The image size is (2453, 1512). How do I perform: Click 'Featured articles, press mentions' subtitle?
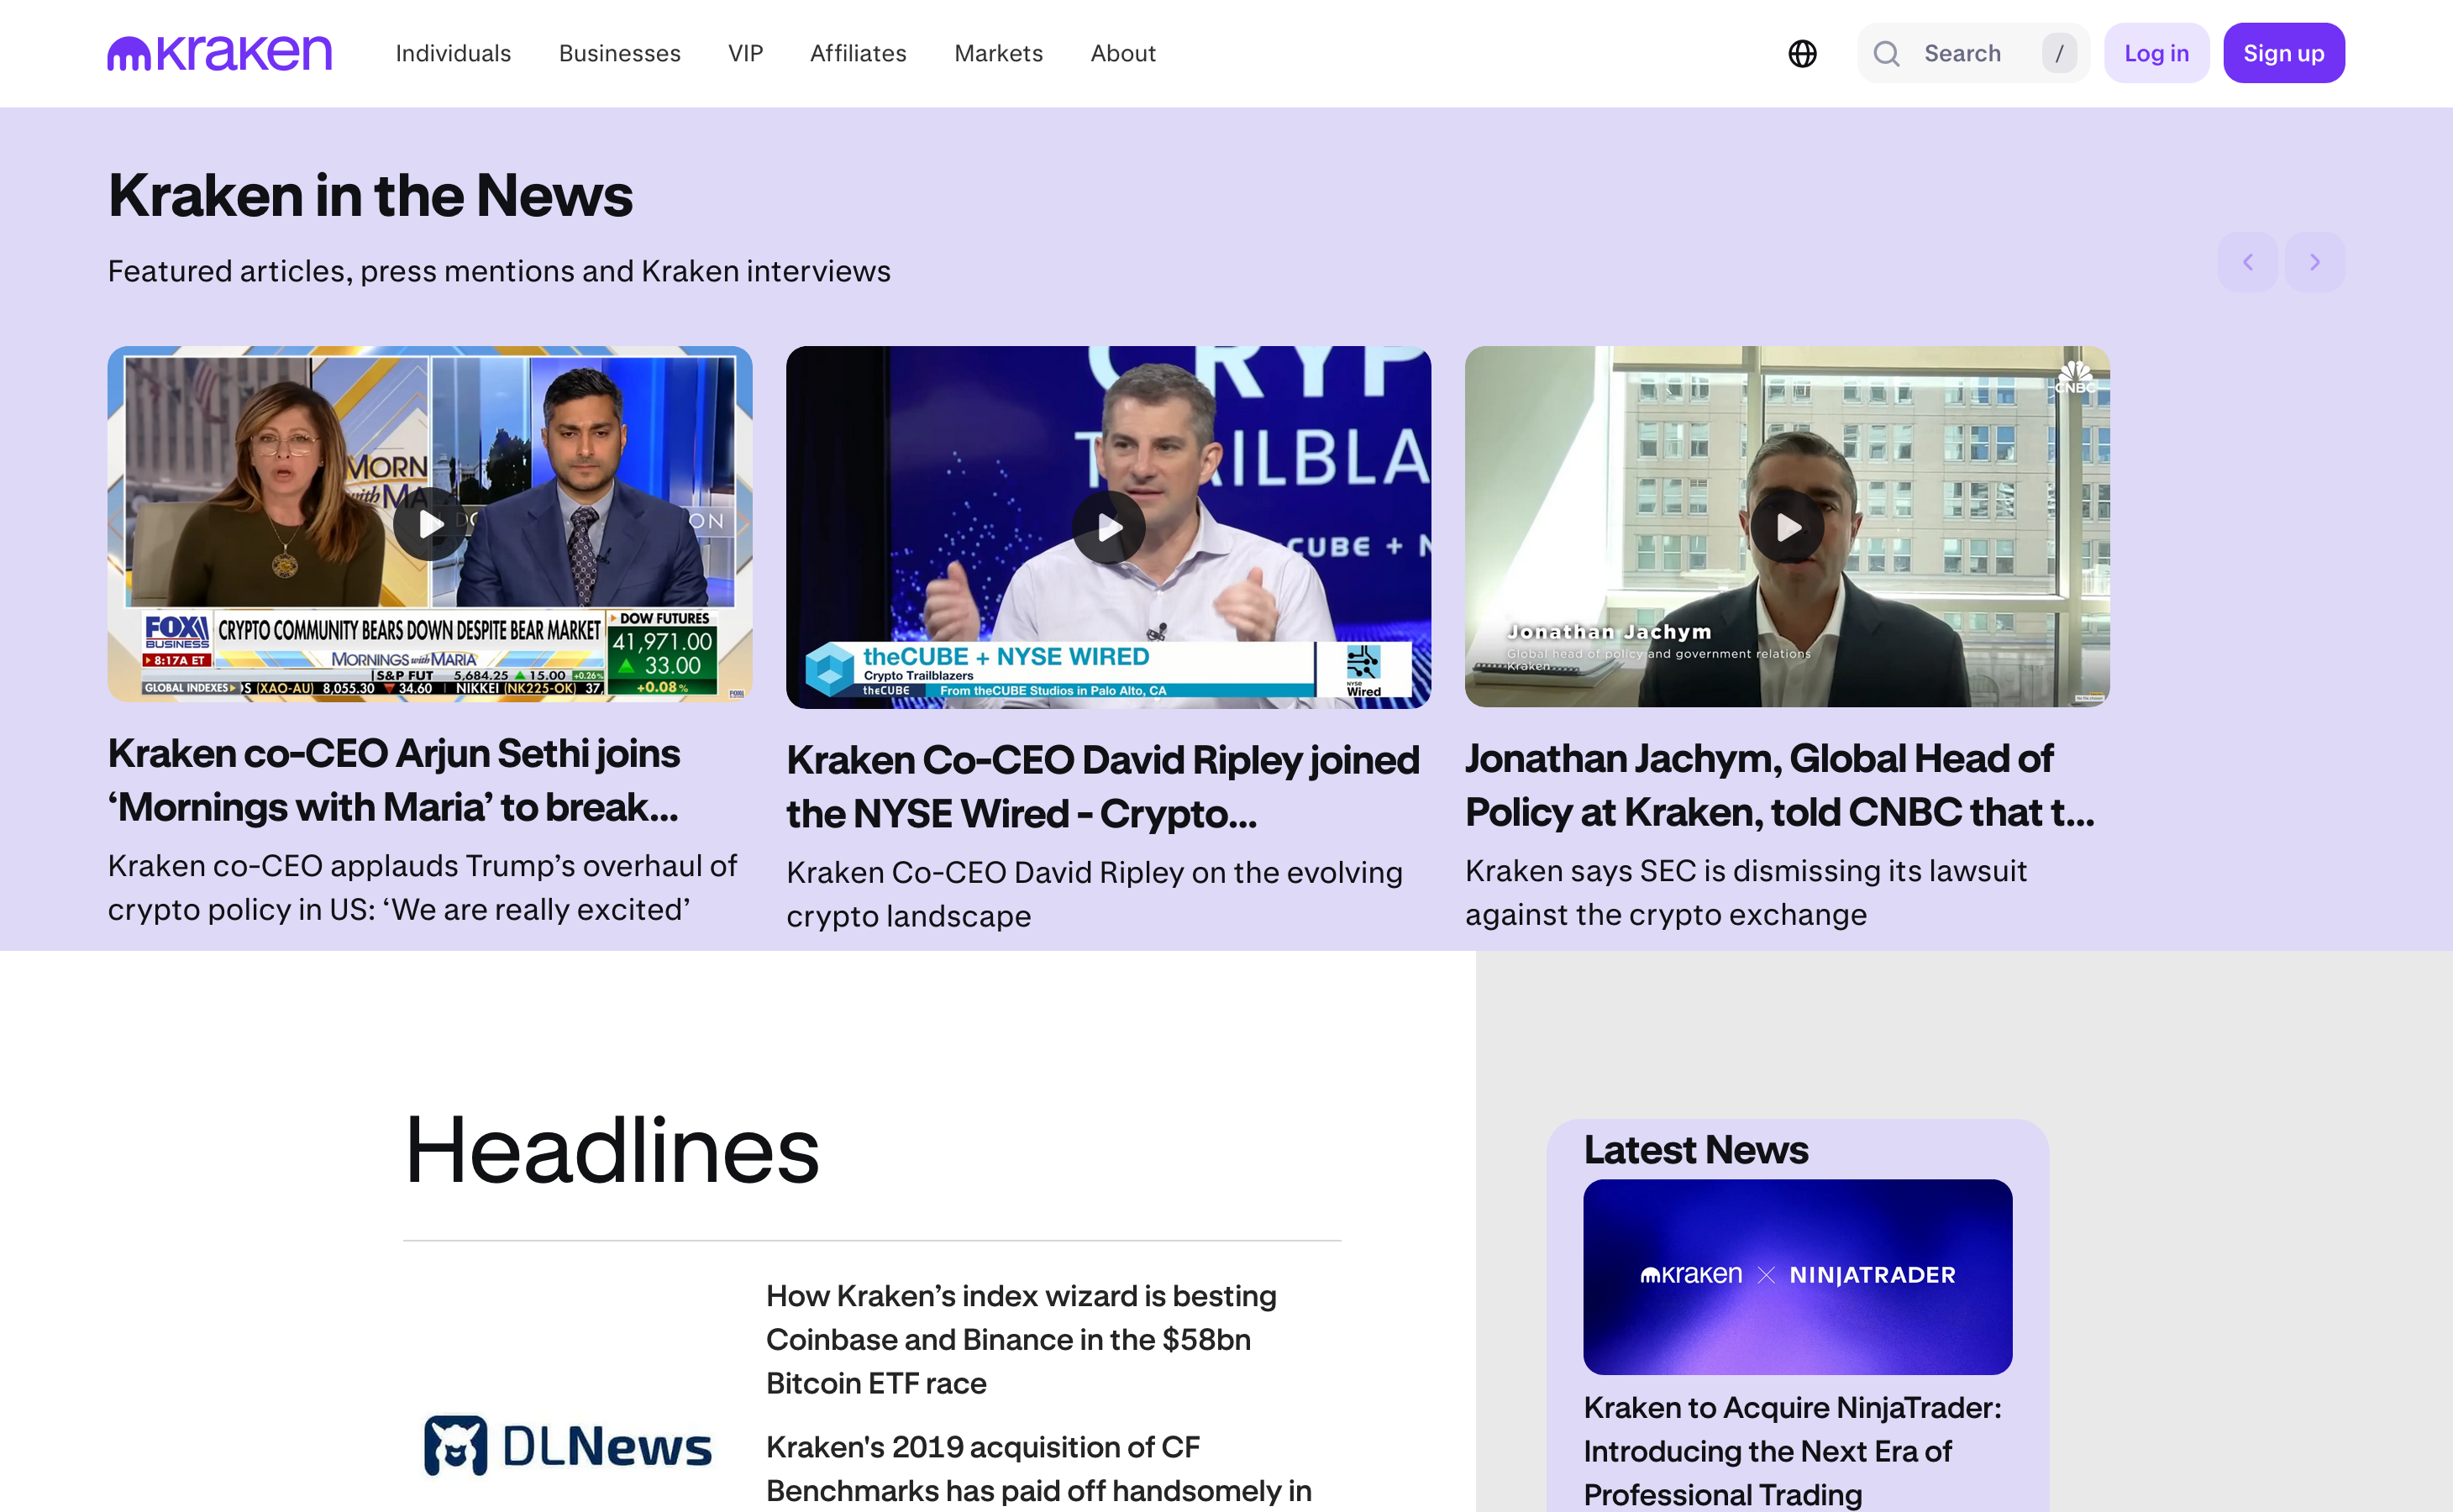(499, 271)
